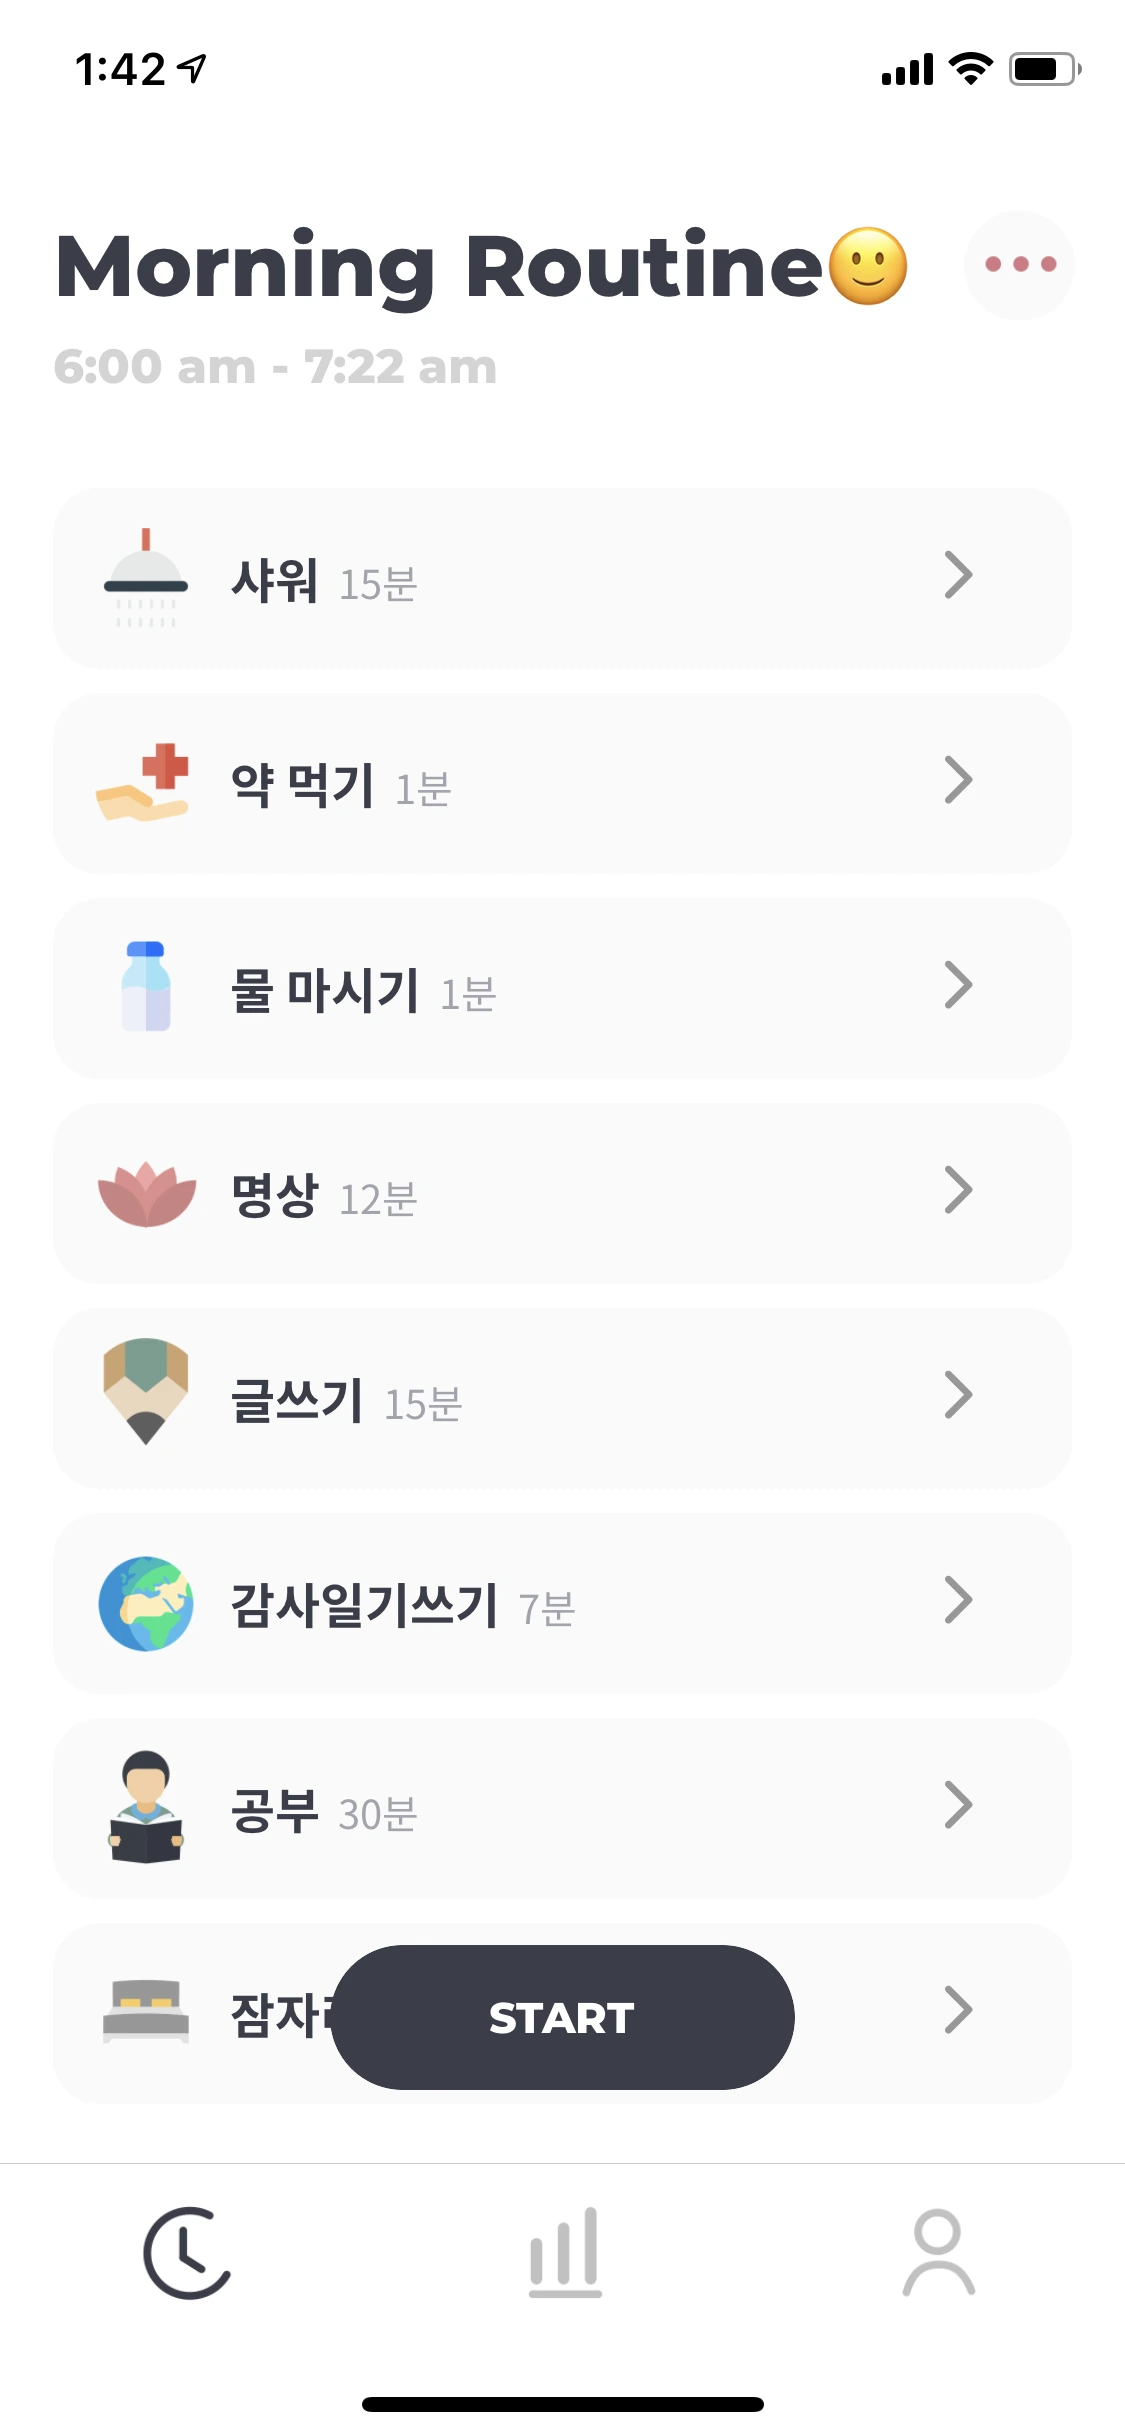Tap the pencil tip icon for 글쓰기
This screenshot has height=2436, width=1125.
[x=146, y=1392]
